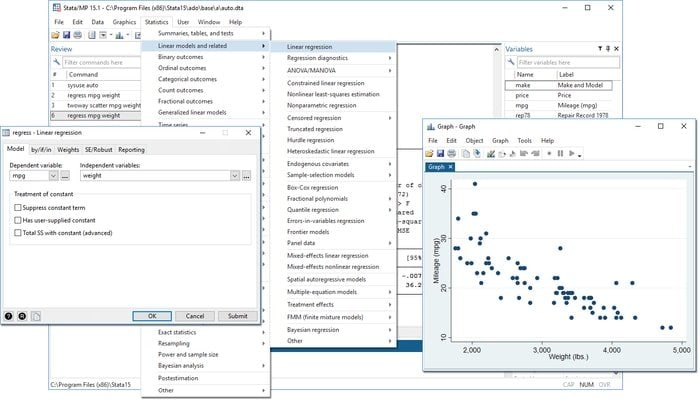This screenshot has width=700, height=407.
Task: Open Independent variables dropdown arrow
Action: point(235,176)
